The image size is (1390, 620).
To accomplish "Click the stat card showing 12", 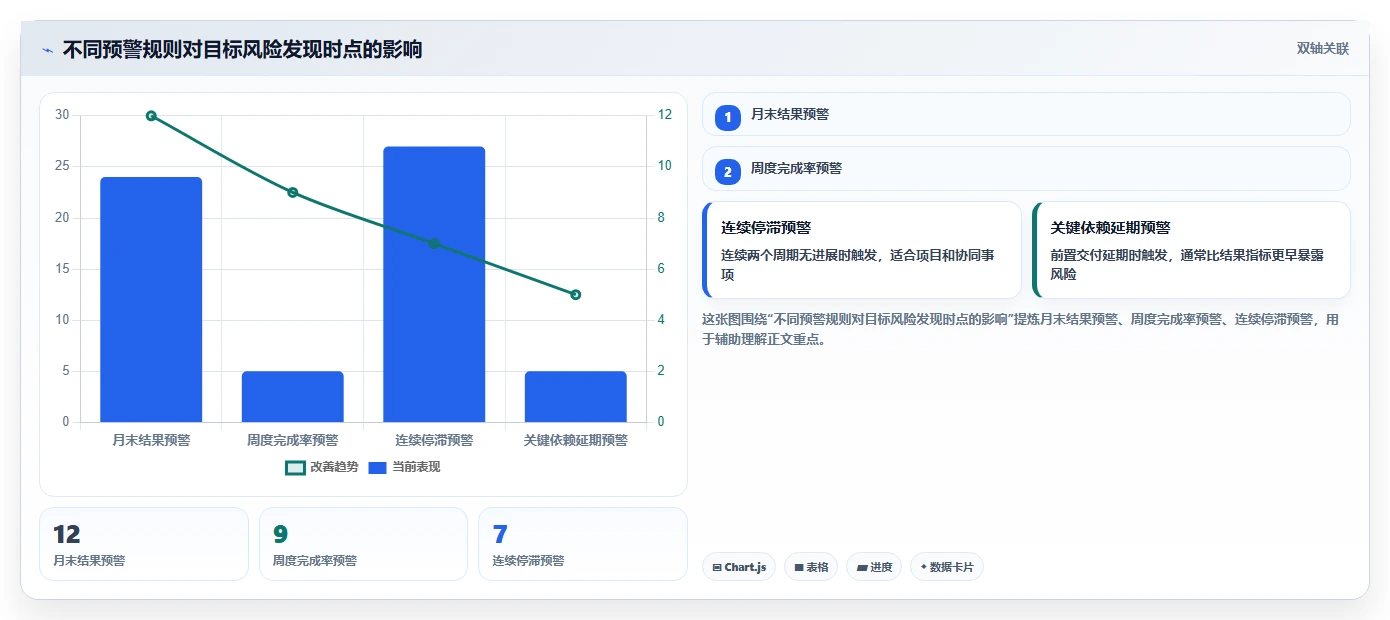I will pyautogui.click(x=144, y=544).
